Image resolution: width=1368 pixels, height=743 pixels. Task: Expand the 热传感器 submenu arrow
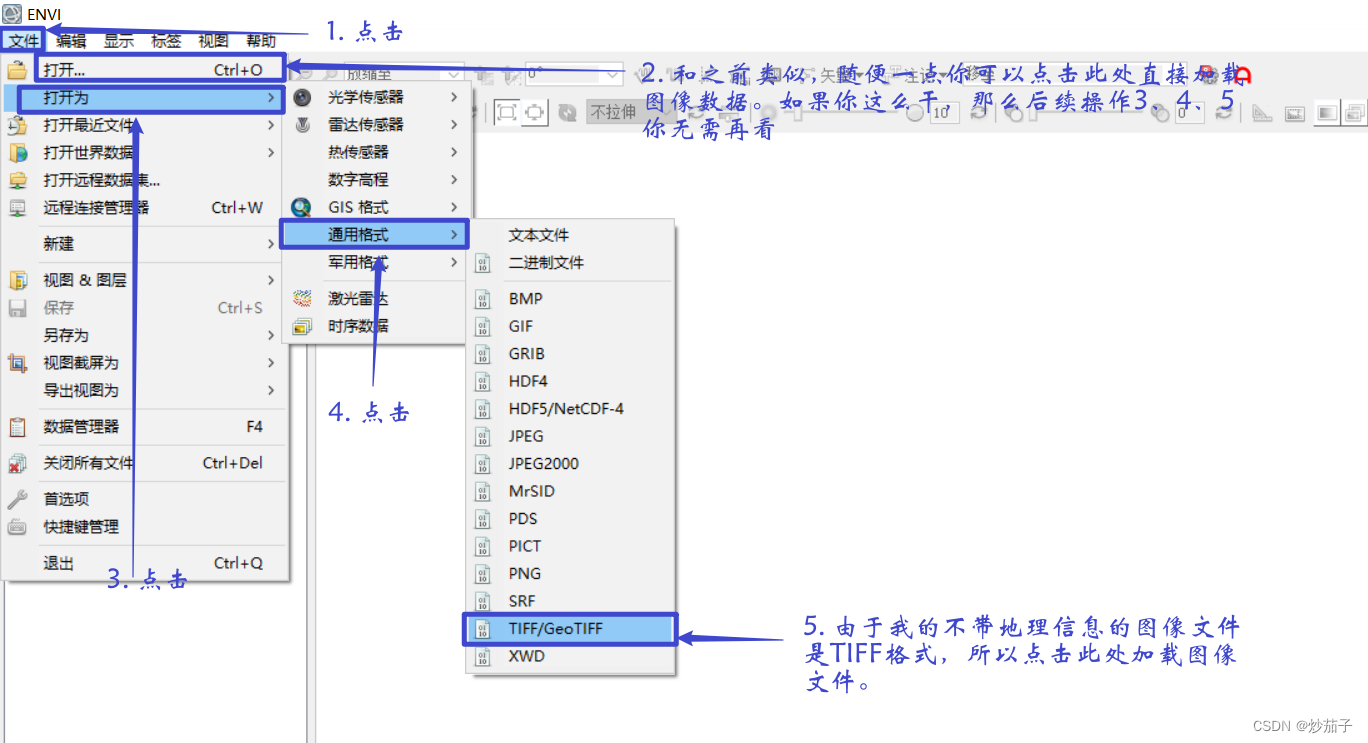pos(454,152)
